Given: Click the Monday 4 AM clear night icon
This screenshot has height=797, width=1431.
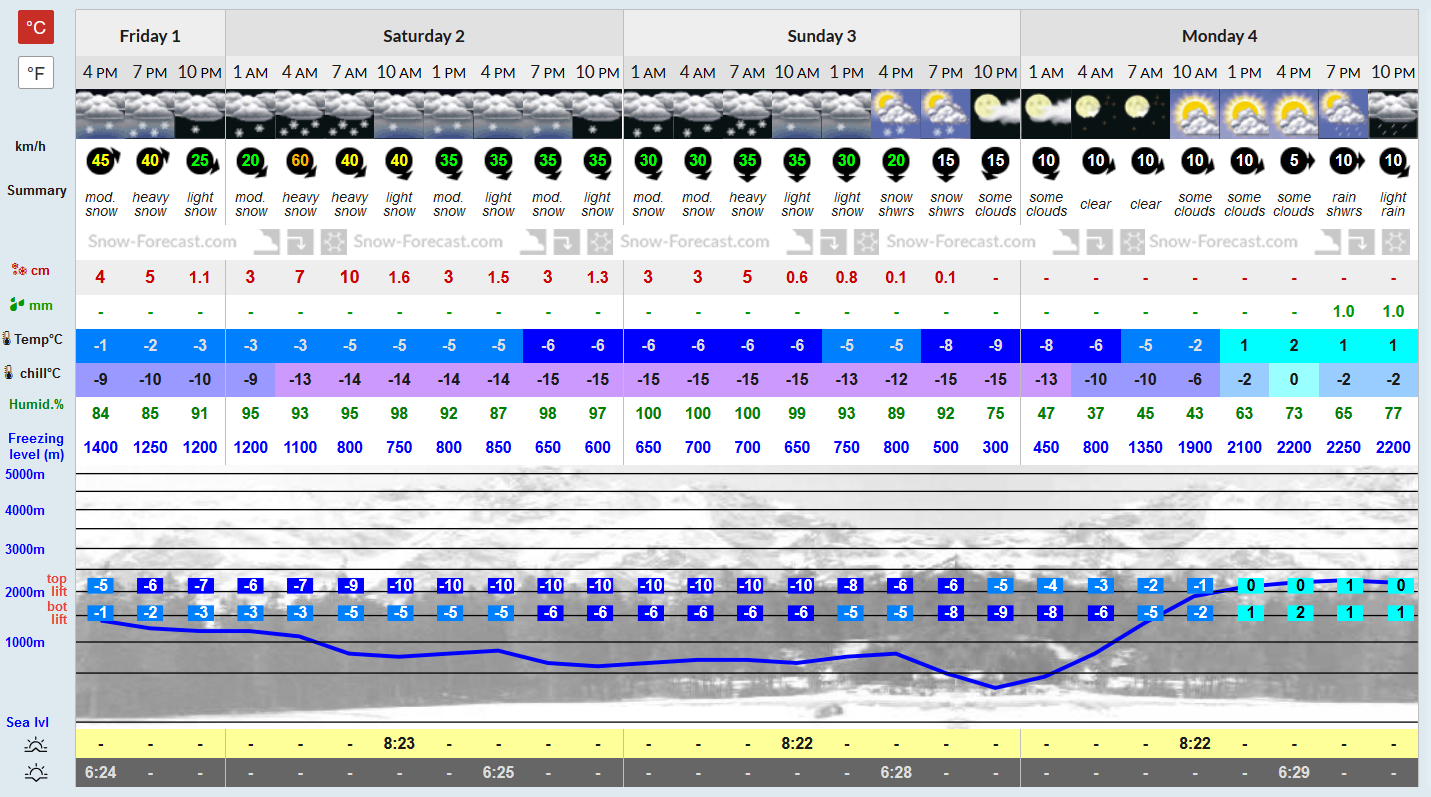Looking at the screenshot, I should [x=1095, y=114].
